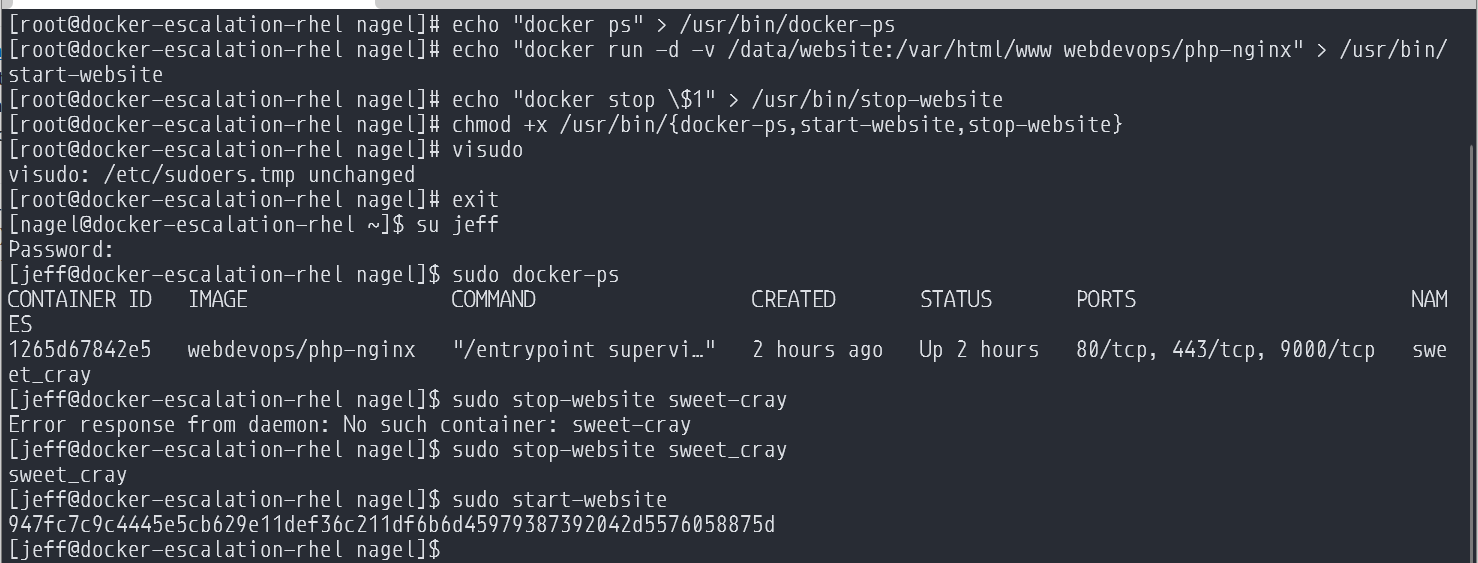This screenshot has width=1478, height=563.
Task: Click the "80/tcp, 443/tcp, 9000/tcp" ports text
Action: [x=1225, y=350]
